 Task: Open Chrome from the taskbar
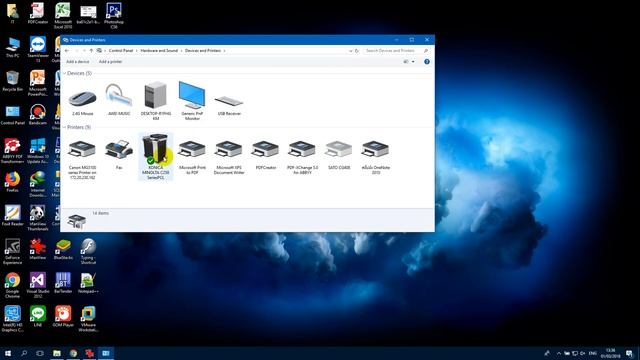point(73,353)
